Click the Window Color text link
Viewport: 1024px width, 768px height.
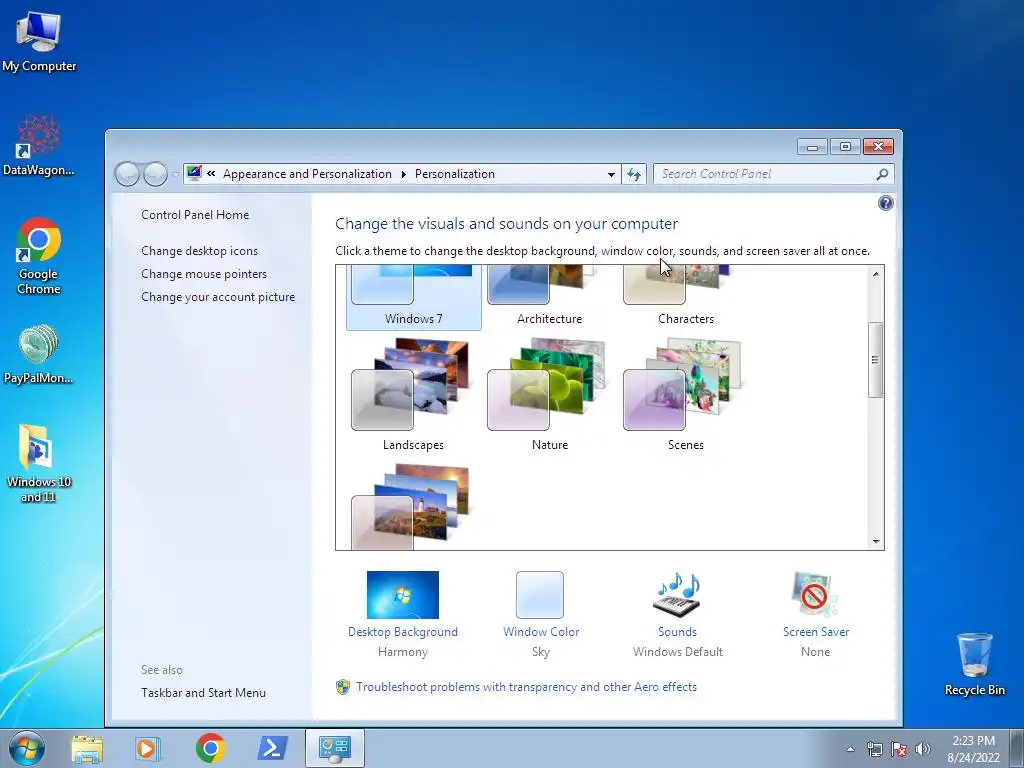click(541, 632)
